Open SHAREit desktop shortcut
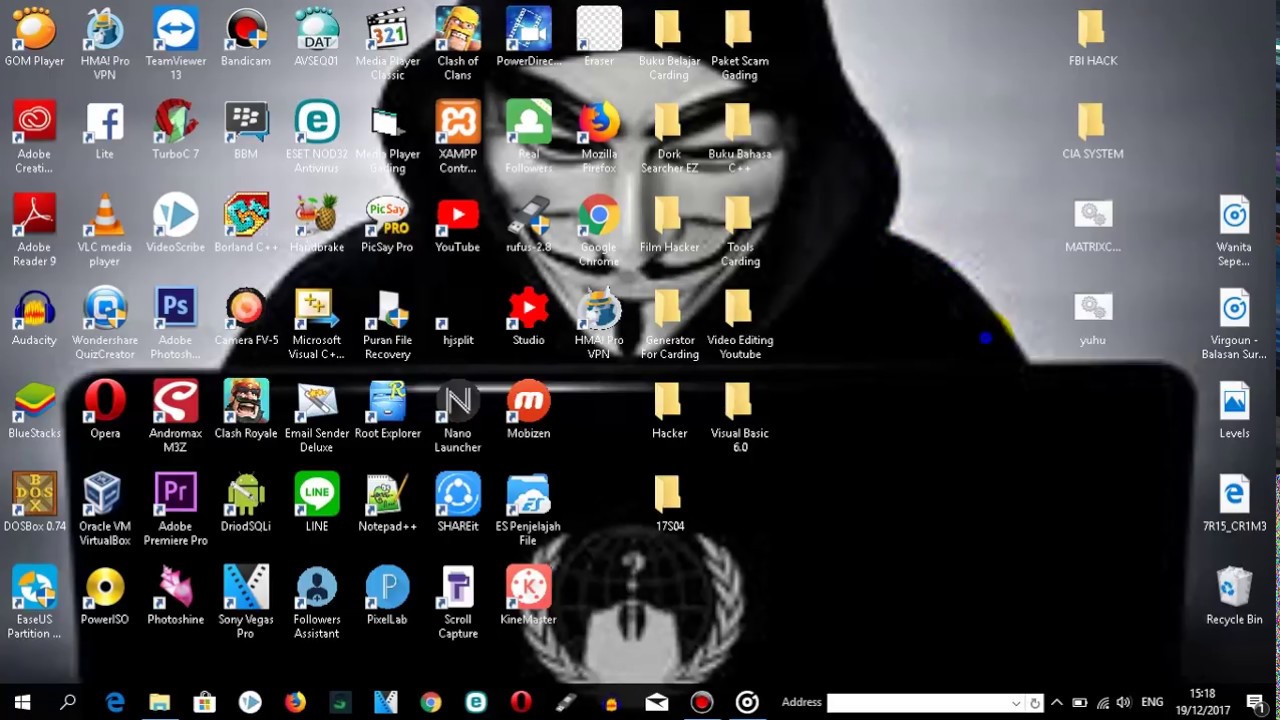 pyautogui.click(x=458, y=502)
